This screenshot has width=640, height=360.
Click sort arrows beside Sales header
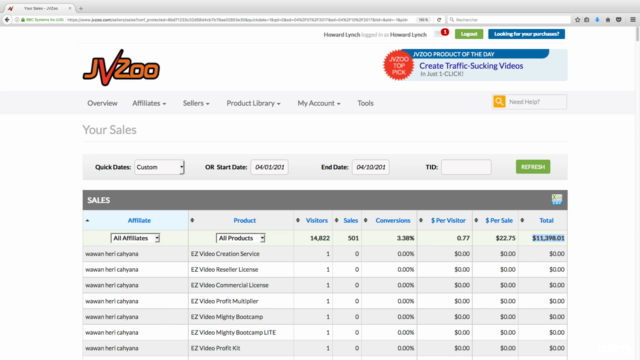pyautogui.click(x=336, y=220)
